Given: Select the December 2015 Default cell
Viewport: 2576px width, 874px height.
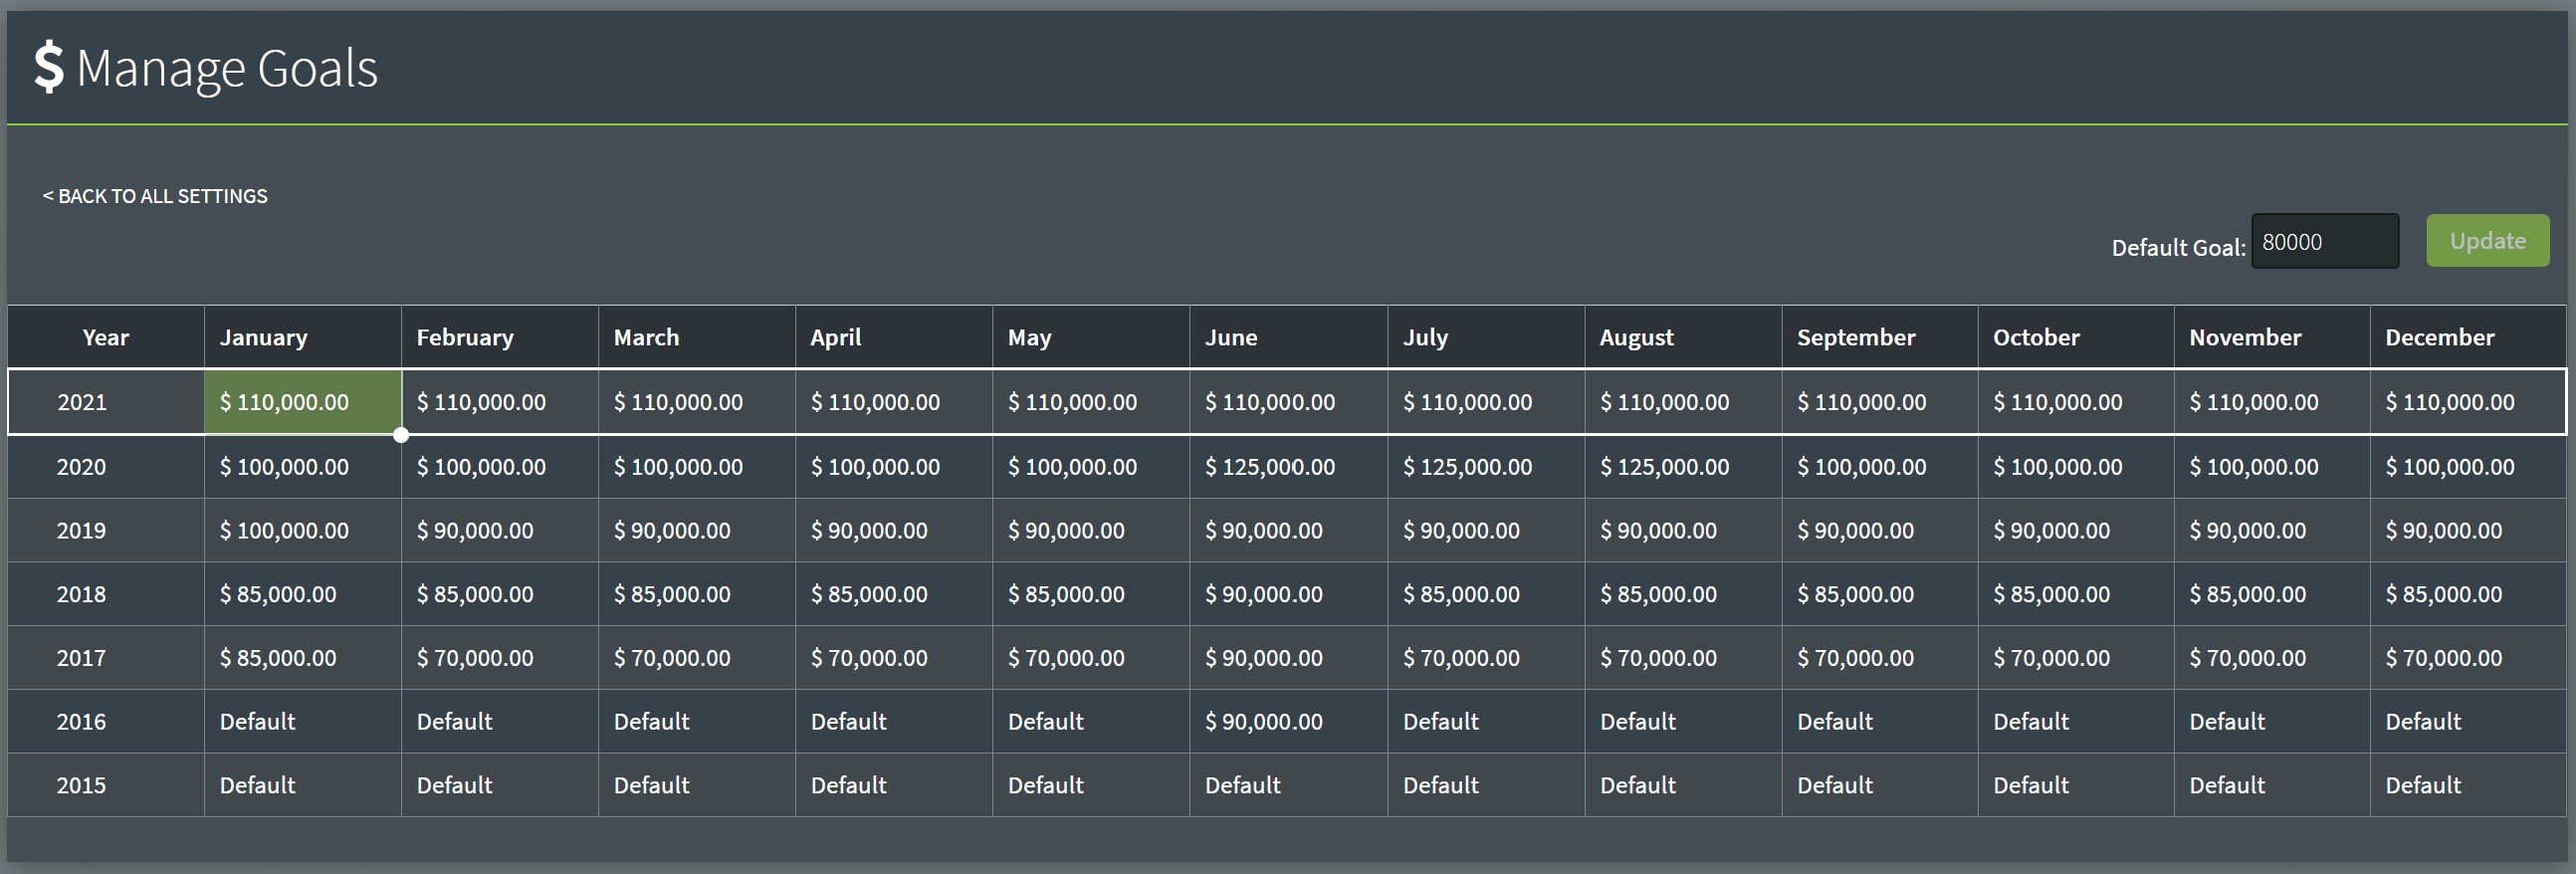Looking at the screenshot, I should click(x=2423, y=786).
